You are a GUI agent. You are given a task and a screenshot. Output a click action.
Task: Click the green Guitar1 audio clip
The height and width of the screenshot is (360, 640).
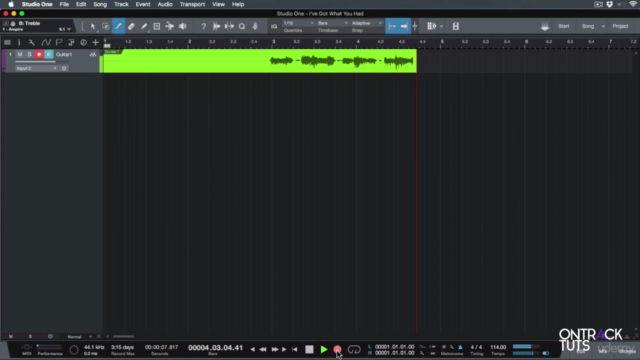(260, 61)
